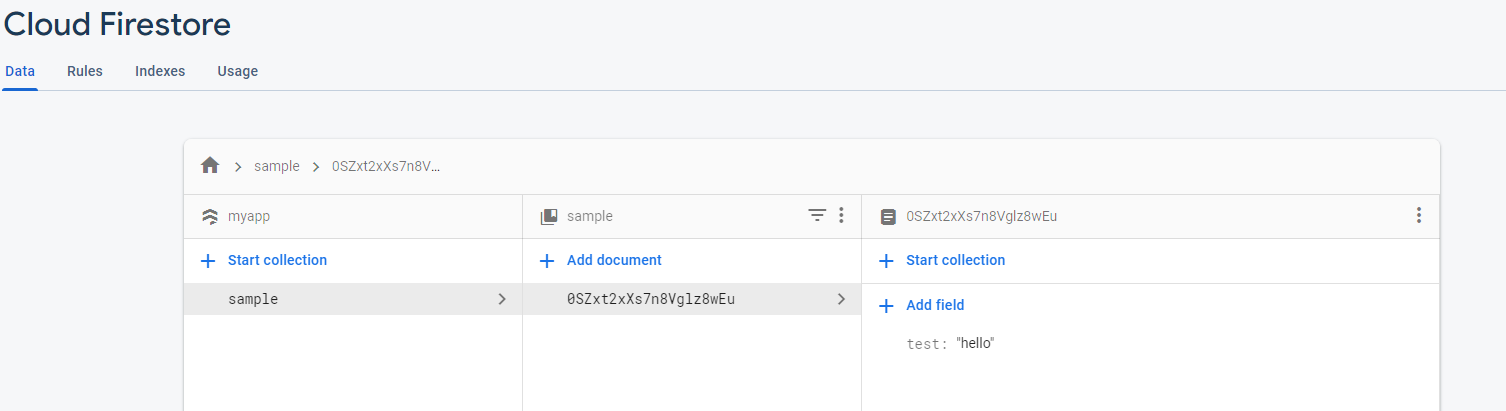Click the myapp database icon
The height and width of the screenshot is (411, 1506).
210,216
